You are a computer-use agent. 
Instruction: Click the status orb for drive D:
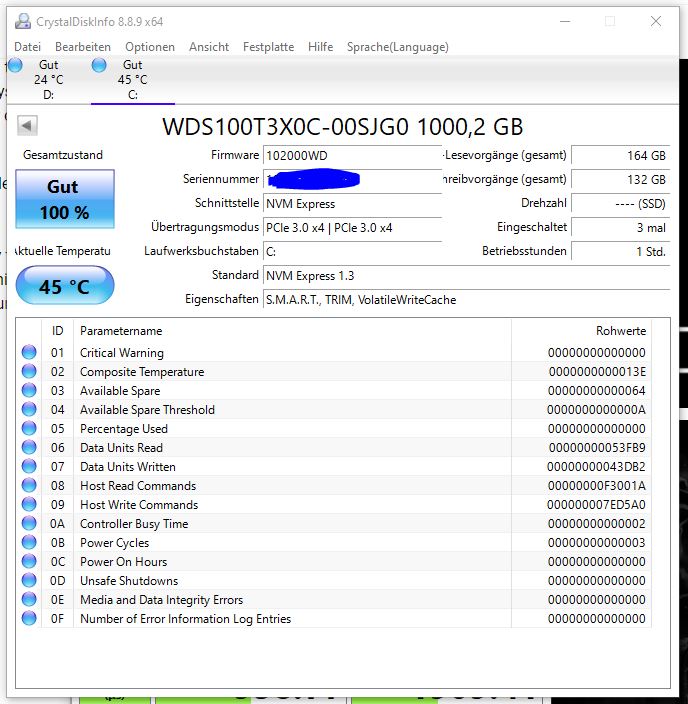coord(15,65)
